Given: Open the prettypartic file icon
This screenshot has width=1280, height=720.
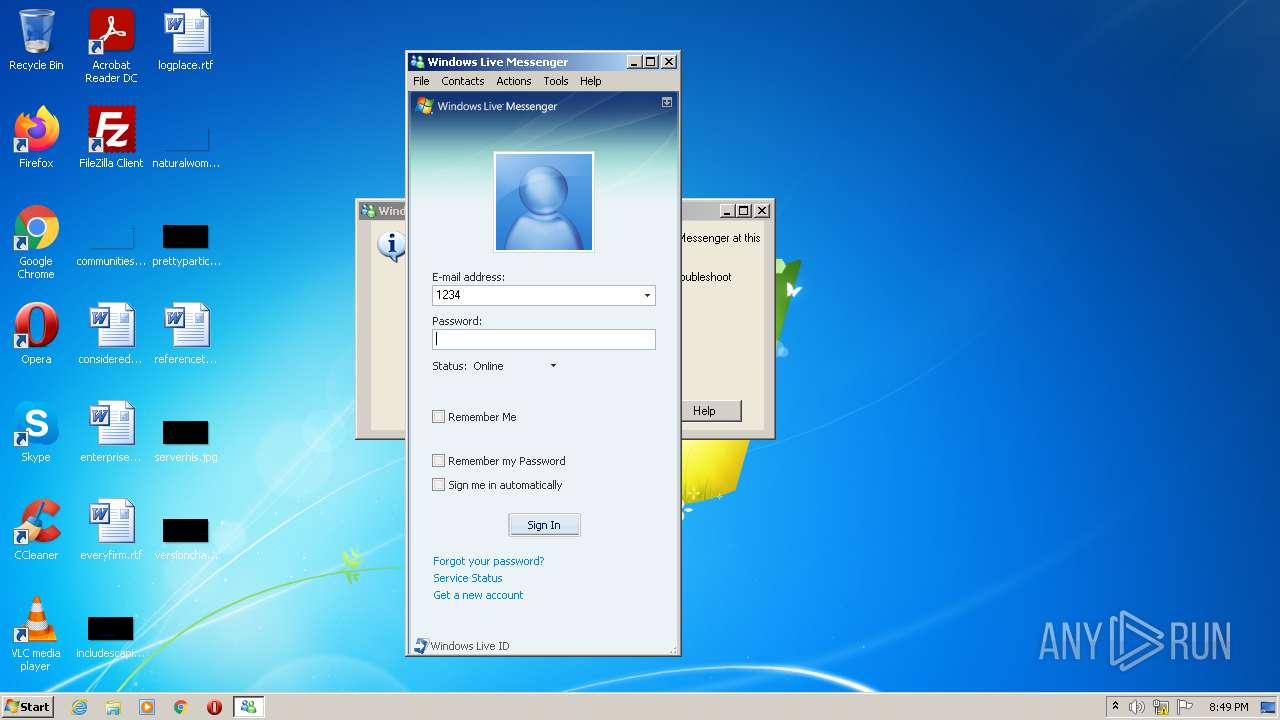Looking at the screenshot, I should point(186,244).
